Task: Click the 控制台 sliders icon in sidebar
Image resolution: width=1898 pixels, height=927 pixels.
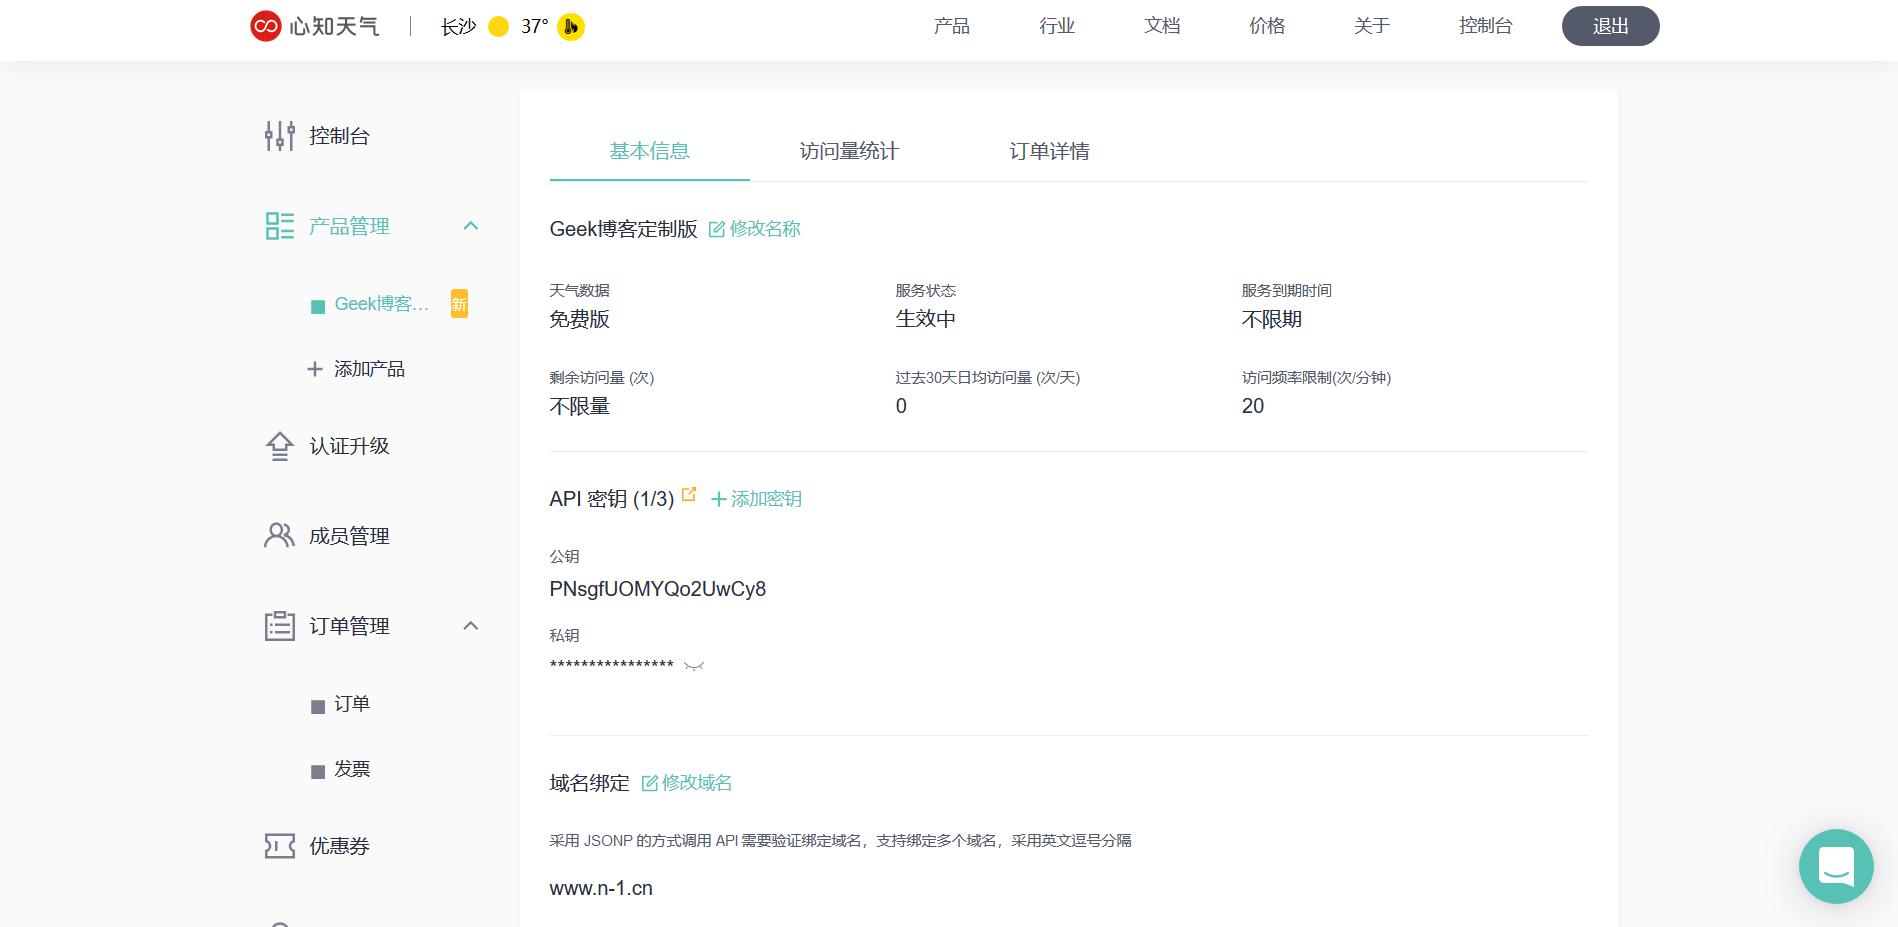Action: (x=279, y=136)
